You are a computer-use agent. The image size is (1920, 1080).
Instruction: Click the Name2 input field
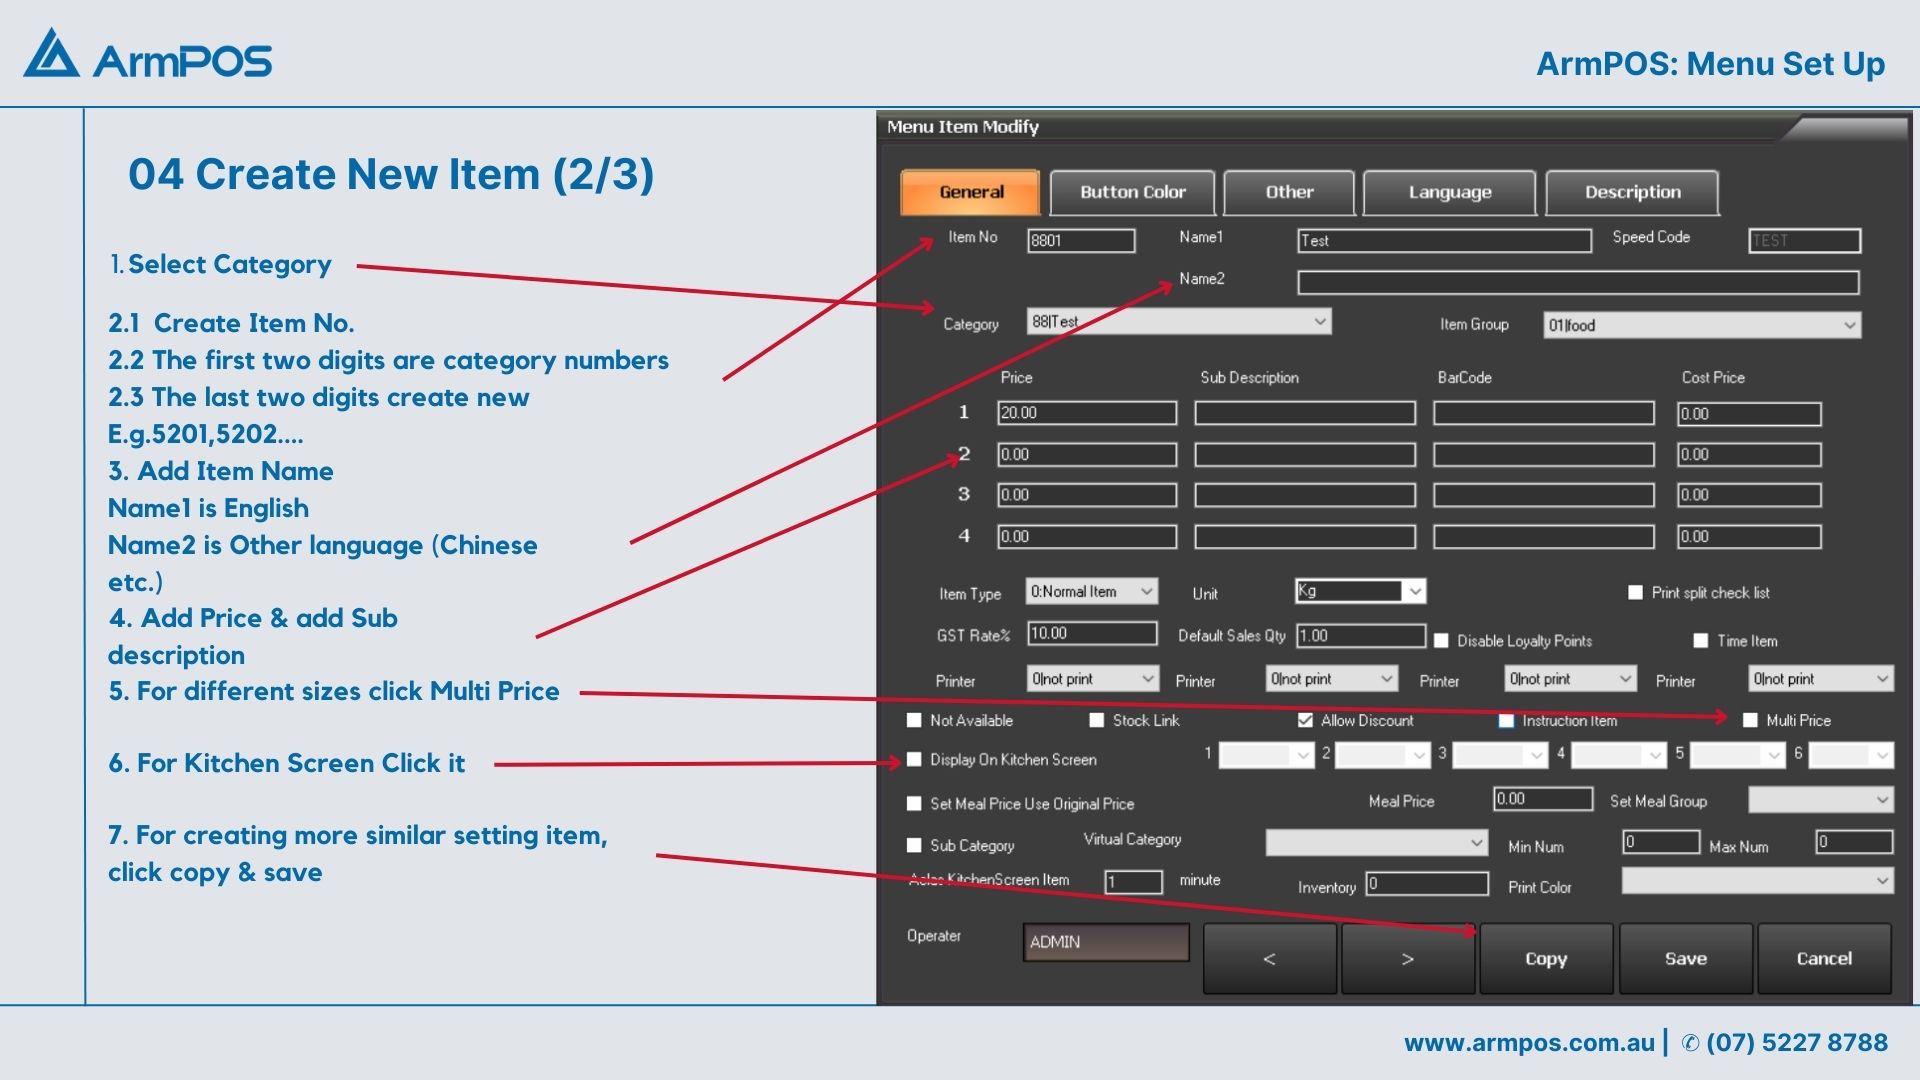click(1577, 283)
